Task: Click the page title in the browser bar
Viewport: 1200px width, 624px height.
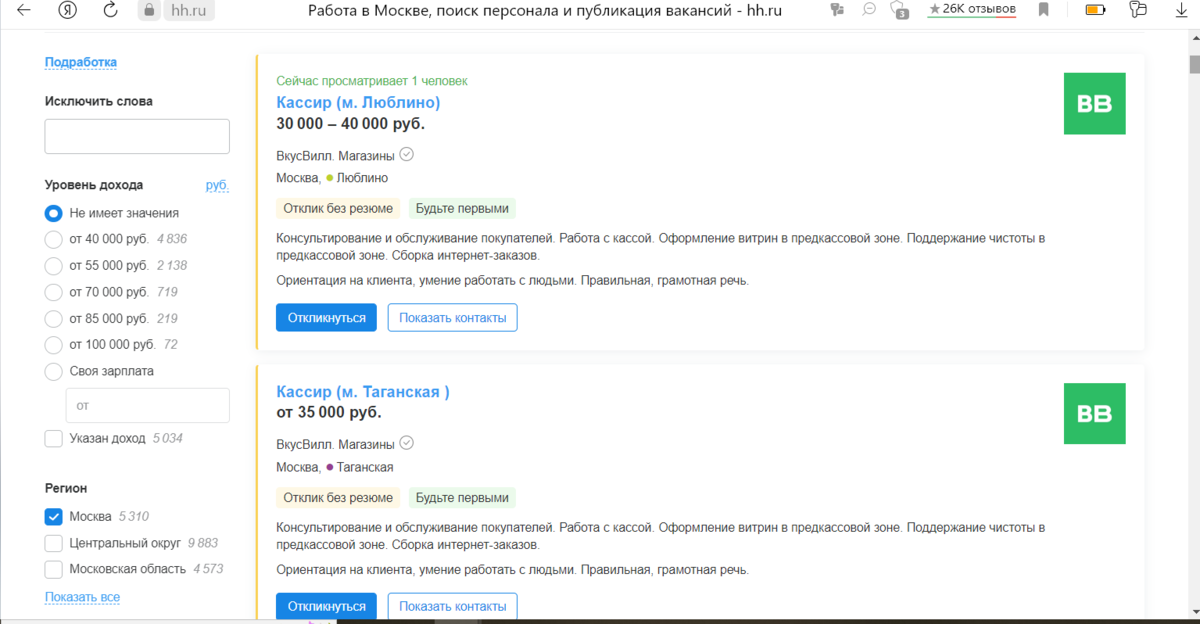Action: pyautogui.click(x=544, y=10)
